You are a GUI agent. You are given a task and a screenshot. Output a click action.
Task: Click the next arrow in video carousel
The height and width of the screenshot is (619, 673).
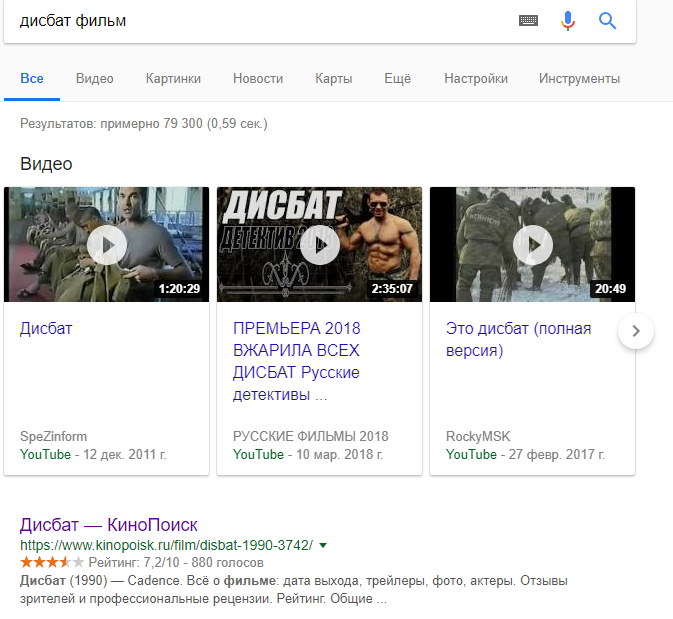coord(636,331)
